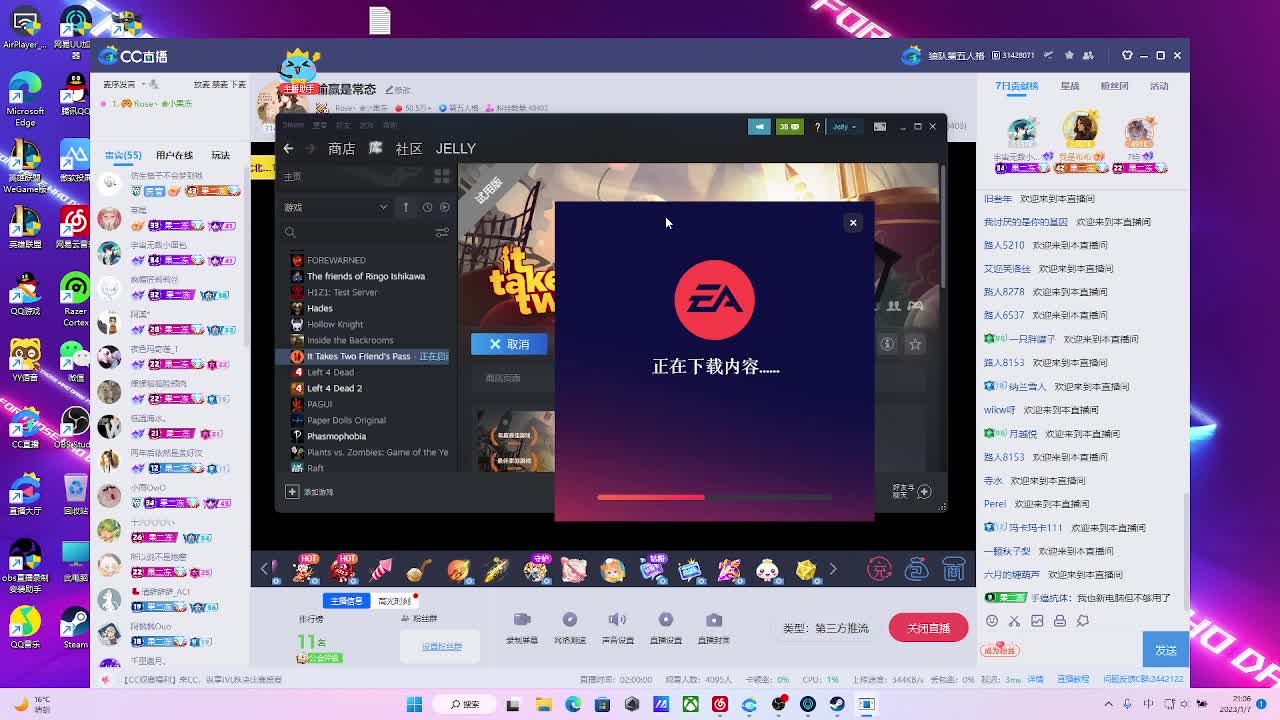
Task: Switch Steam to Big Picture mode
Action: pos(880,127)
